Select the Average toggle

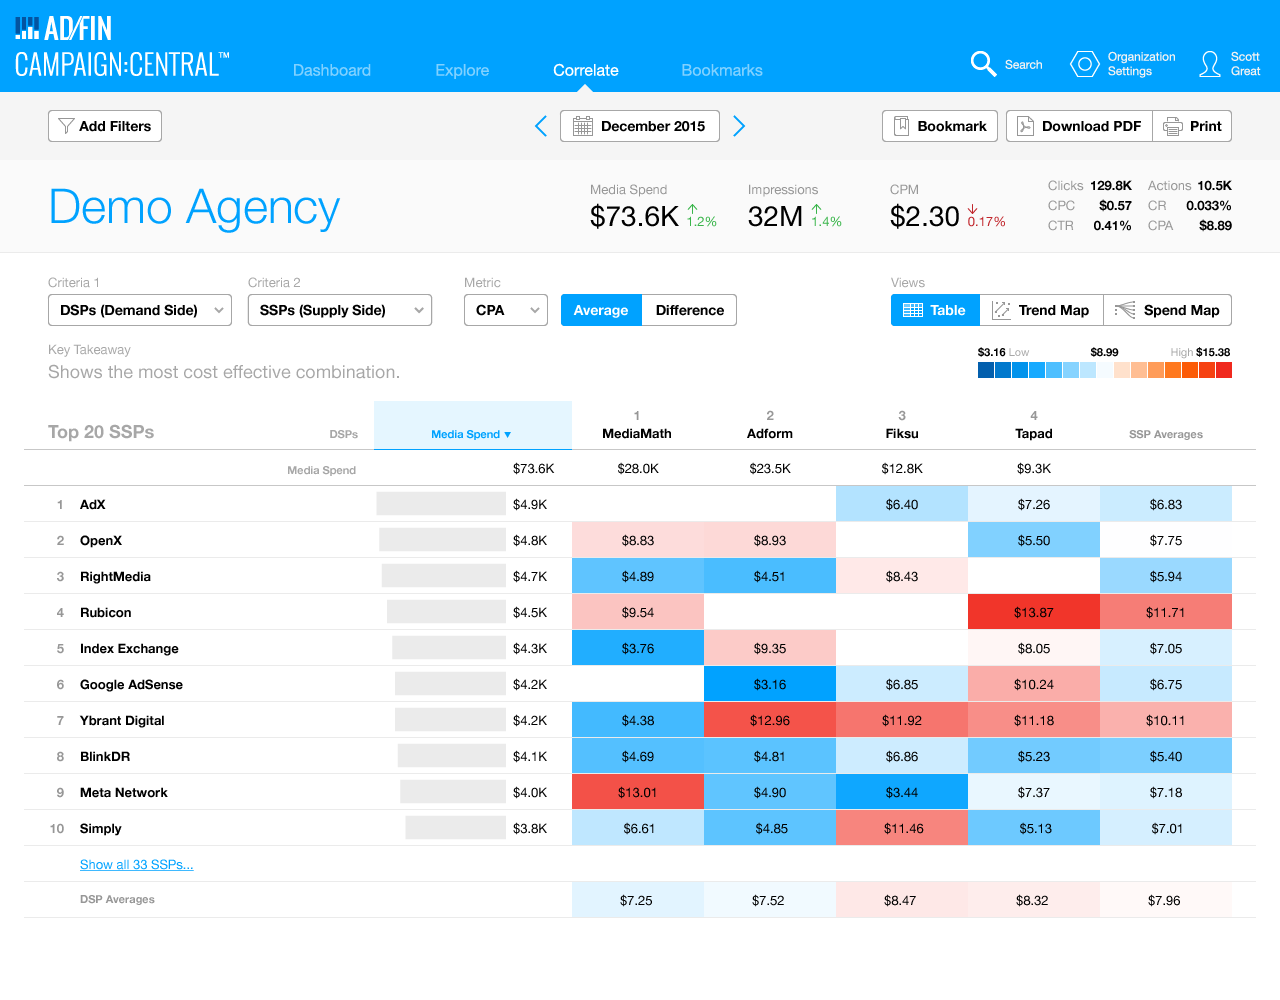point(601,310)
